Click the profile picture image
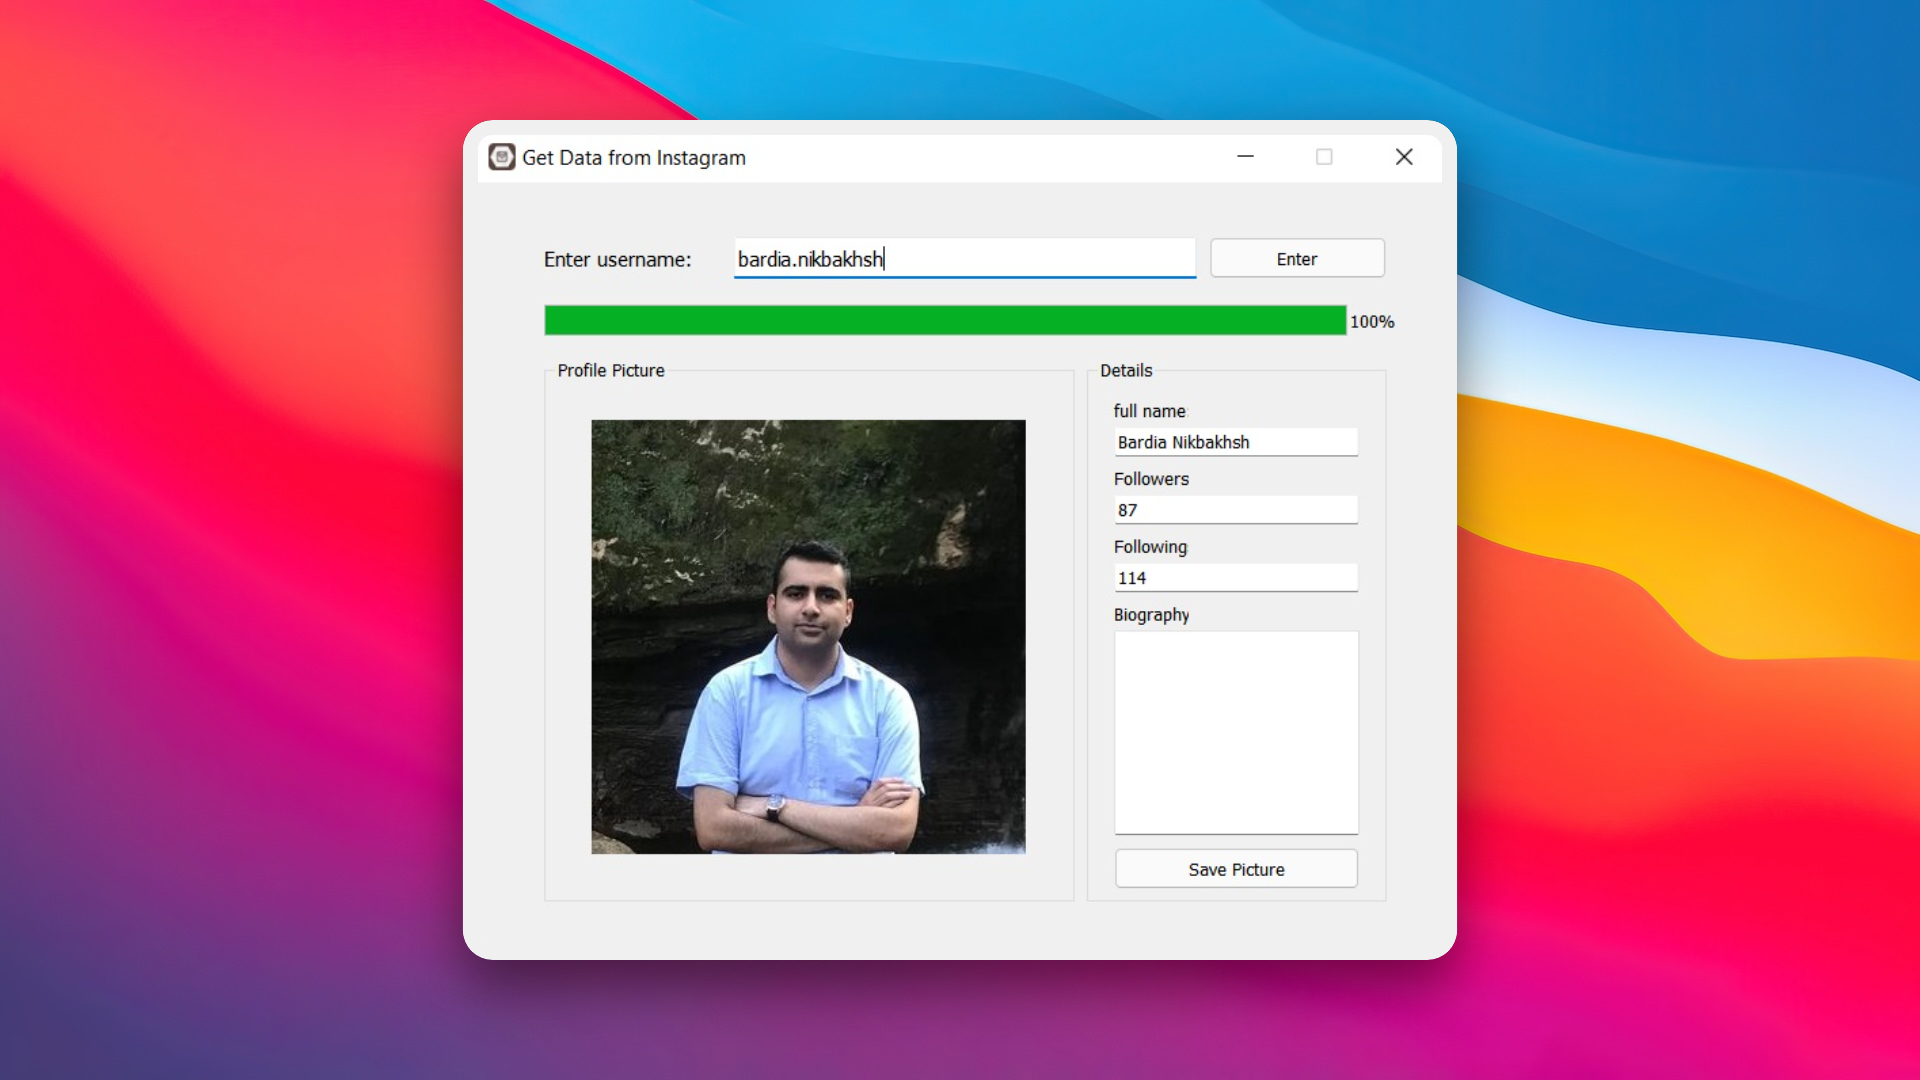This screenshot has height=1080, width=1920. pyautogui.click(x=808, y=636)
